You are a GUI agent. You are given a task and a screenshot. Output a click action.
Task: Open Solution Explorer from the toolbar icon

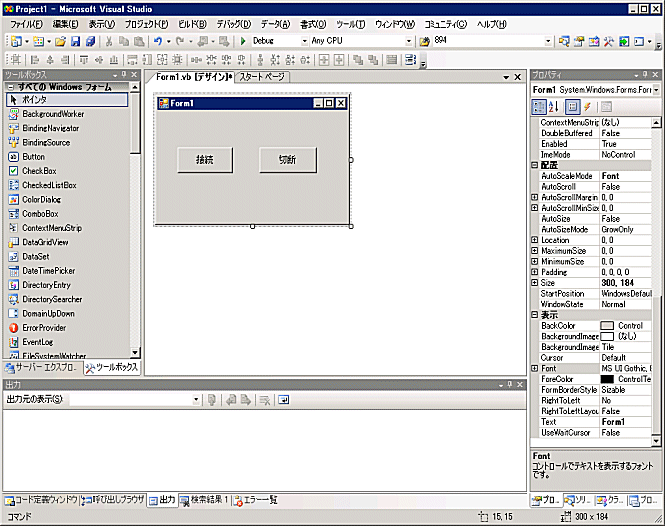click(x=564, y=41)
